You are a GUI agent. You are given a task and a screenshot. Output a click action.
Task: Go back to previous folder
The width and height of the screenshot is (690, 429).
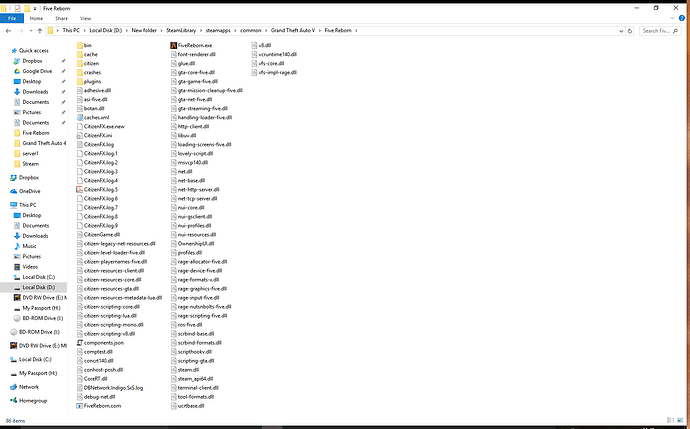pos(8,31)
